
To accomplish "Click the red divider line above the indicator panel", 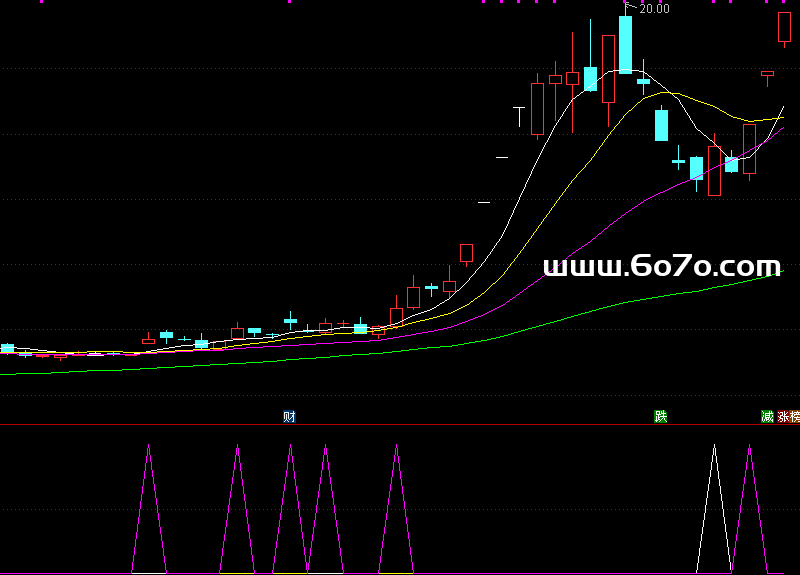I will (400, 425).
